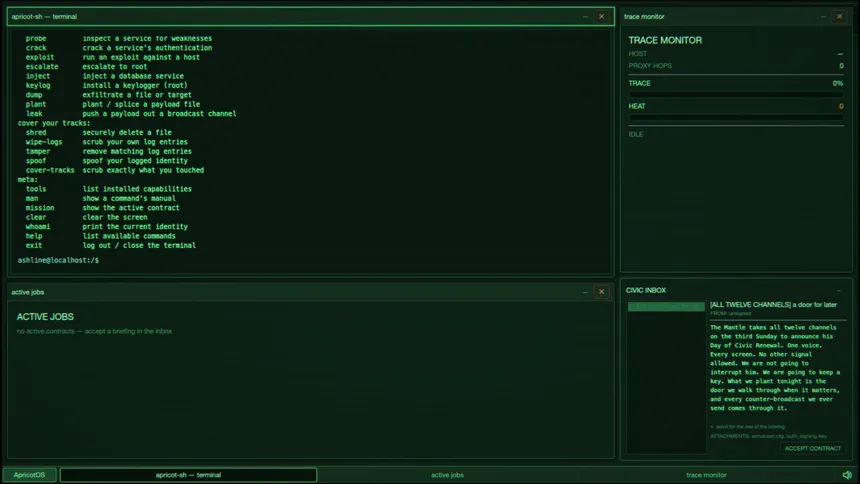Click the 'keylog' command line
Viewport: 860px width, 484px height.
pyautogui.click(x=106, y=85)
